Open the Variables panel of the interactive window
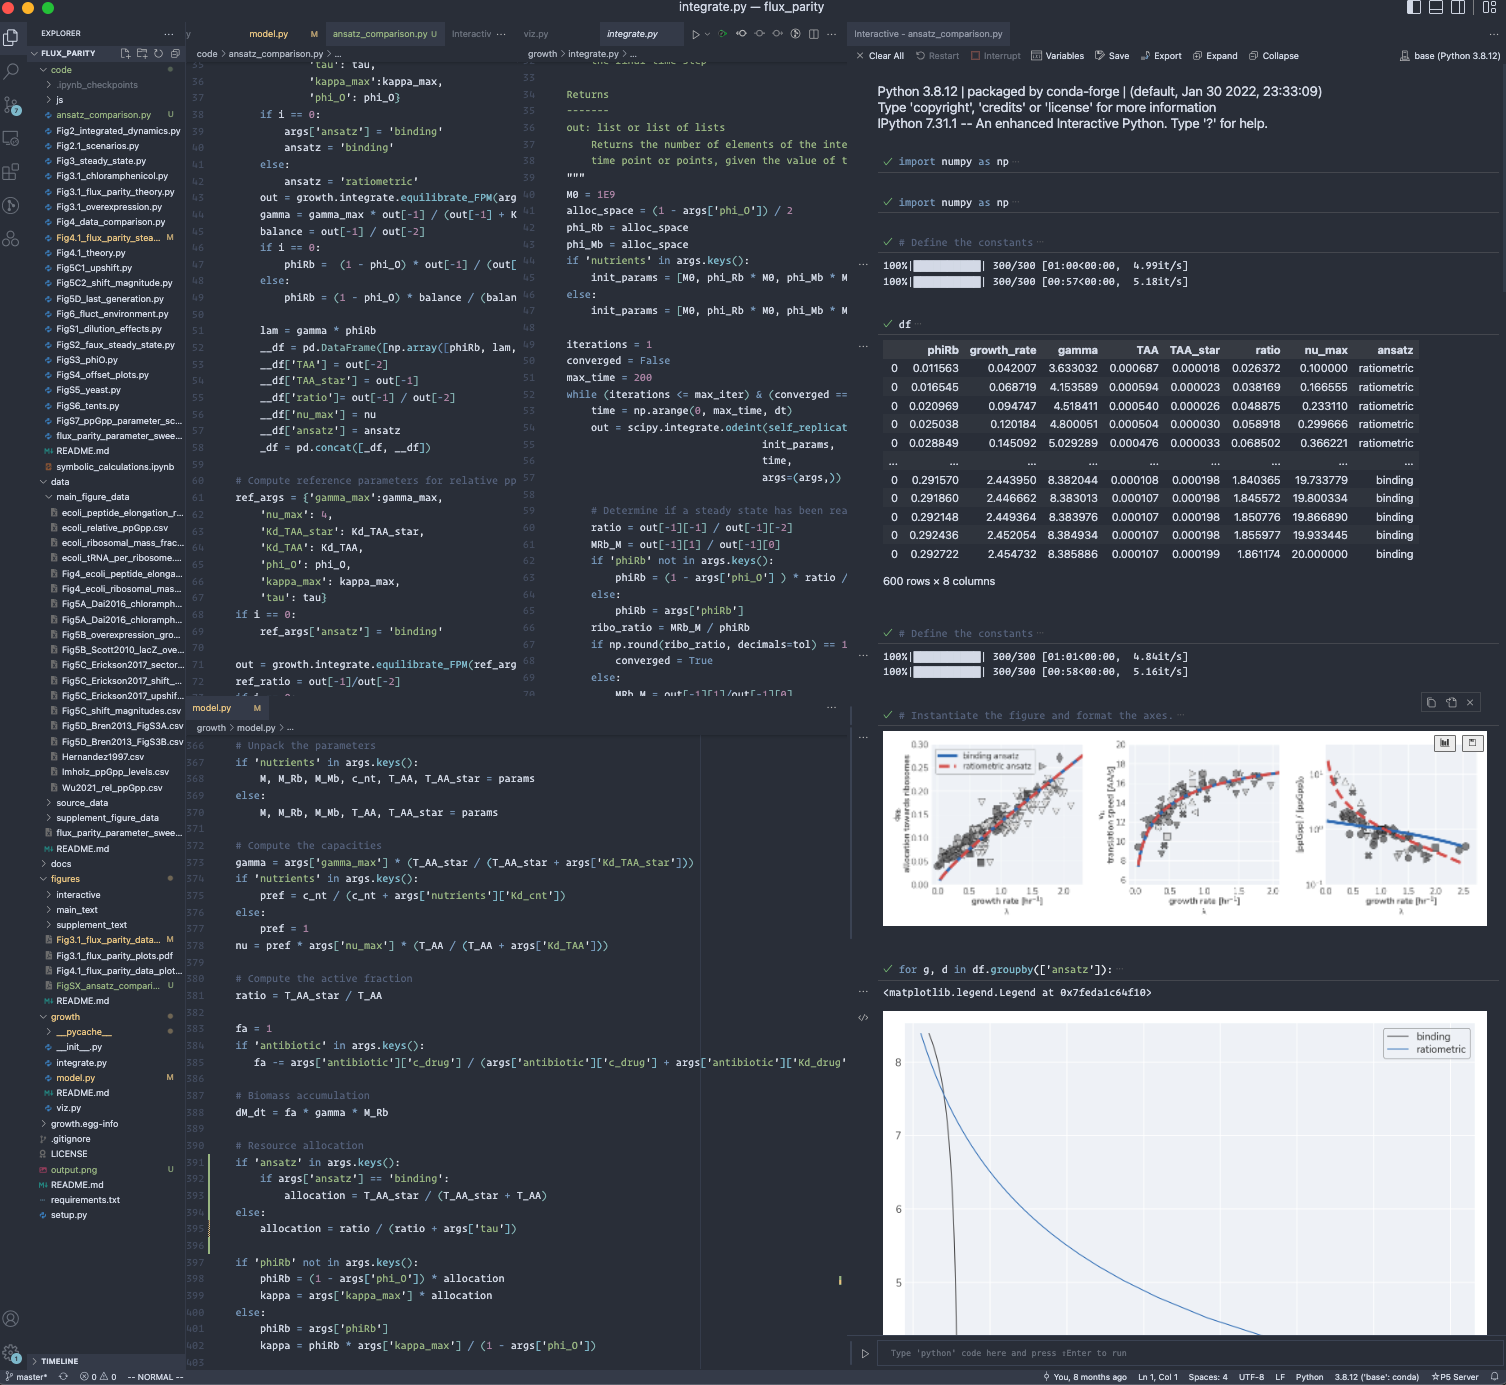Viewport: 1506px width, 1385px height. point(1059,55)
